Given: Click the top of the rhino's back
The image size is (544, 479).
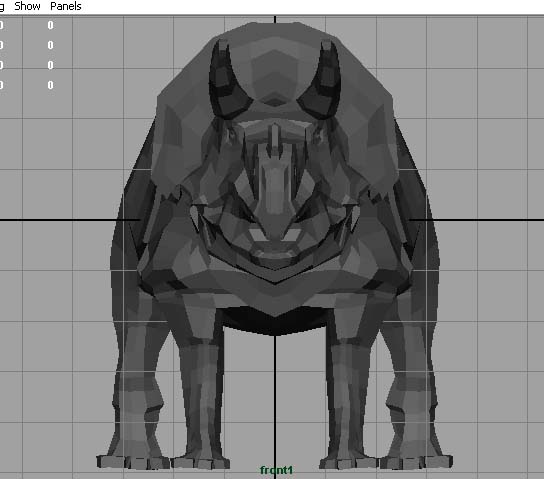Looking at the screenshot, I should [275, 38].
